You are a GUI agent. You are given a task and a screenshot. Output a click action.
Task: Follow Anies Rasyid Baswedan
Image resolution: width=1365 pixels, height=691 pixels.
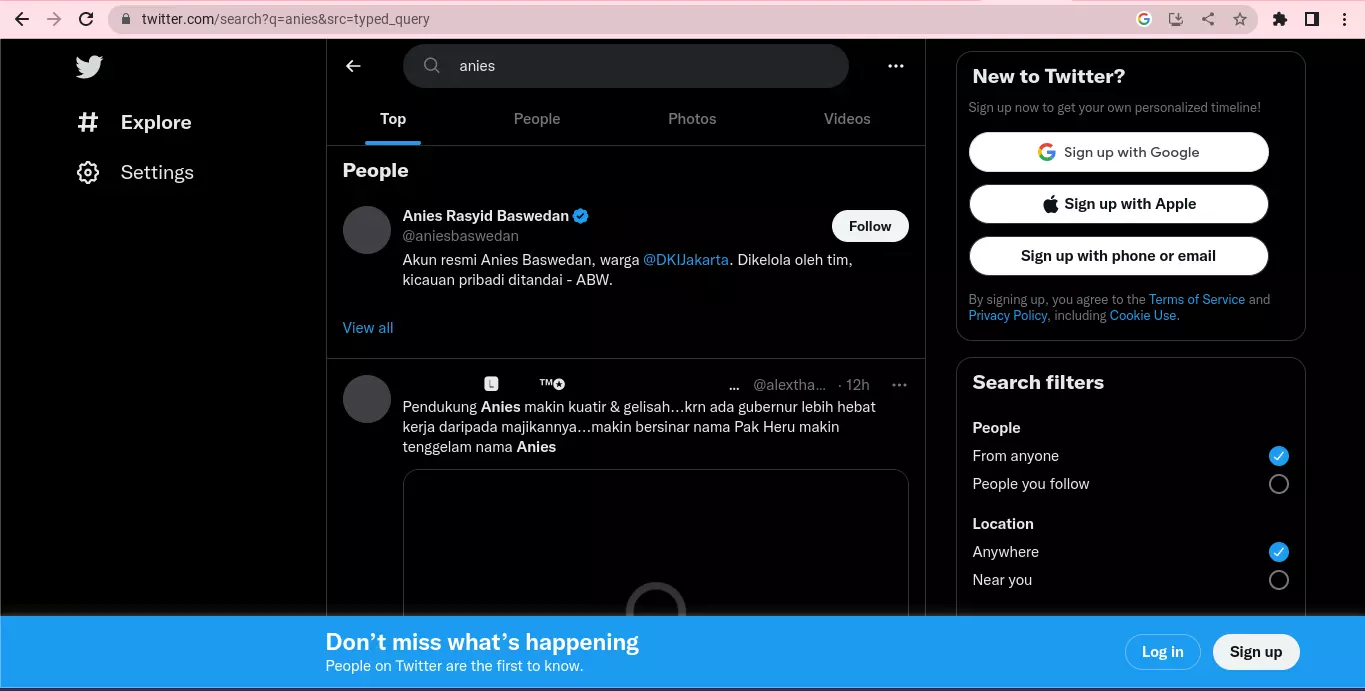tap(870, 226)
